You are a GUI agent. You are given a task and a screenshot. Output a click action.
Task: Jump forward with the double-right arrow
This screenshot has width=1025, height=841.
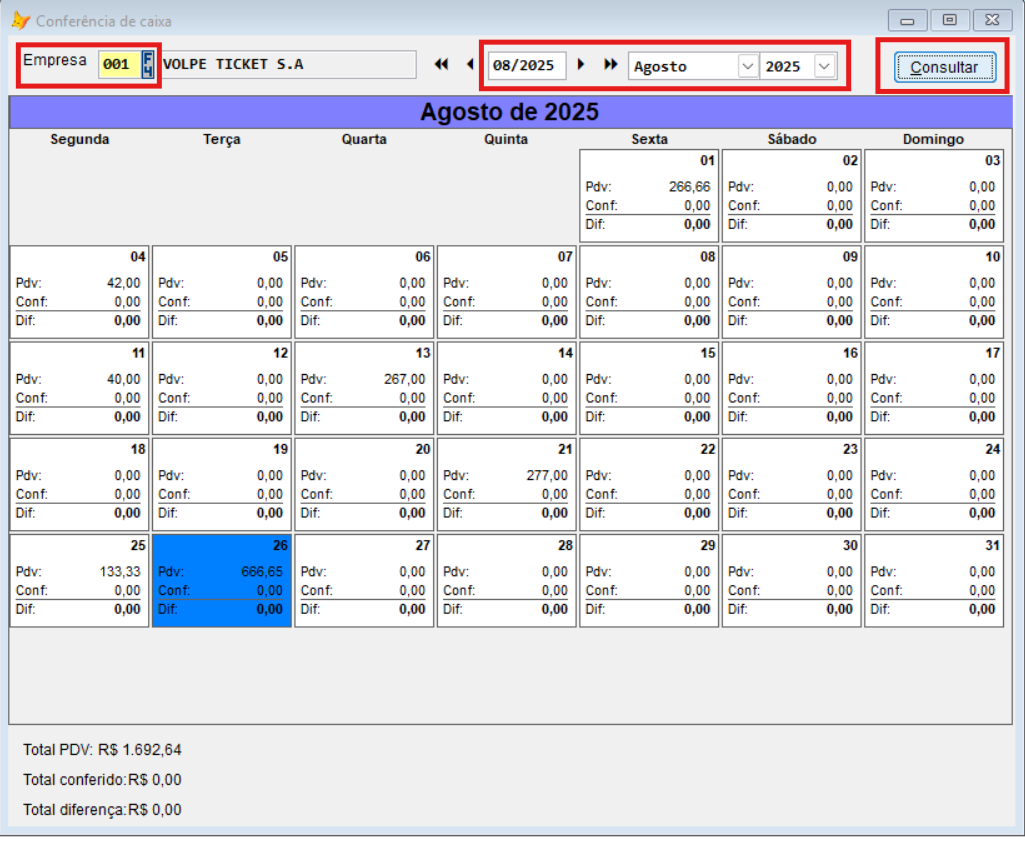tap(610, 65)
